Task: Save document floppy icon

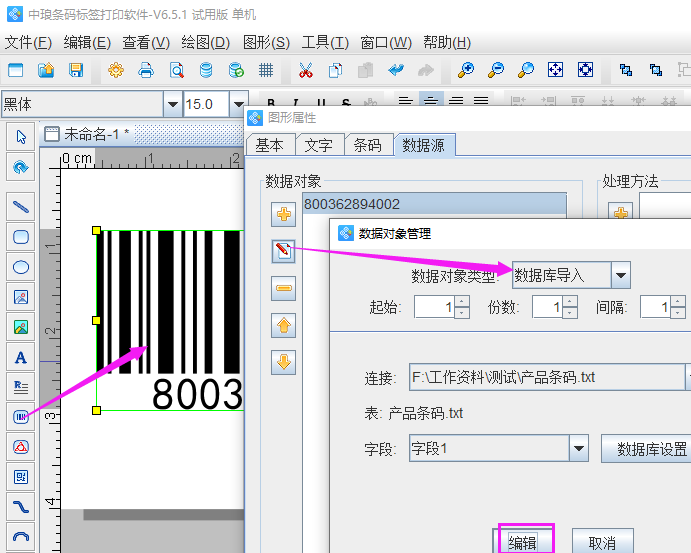Action: tap(76, 70)
